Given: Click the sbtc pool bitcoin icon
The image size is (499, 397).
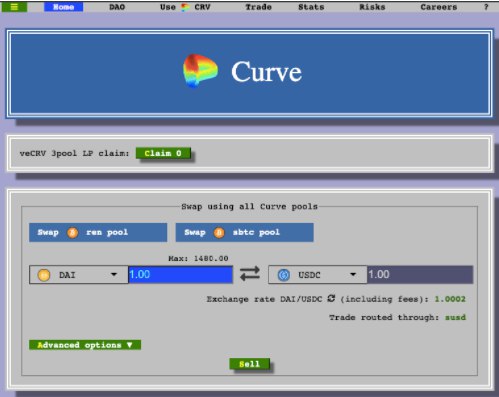Looking at the screenshot, I should [219, 233].
